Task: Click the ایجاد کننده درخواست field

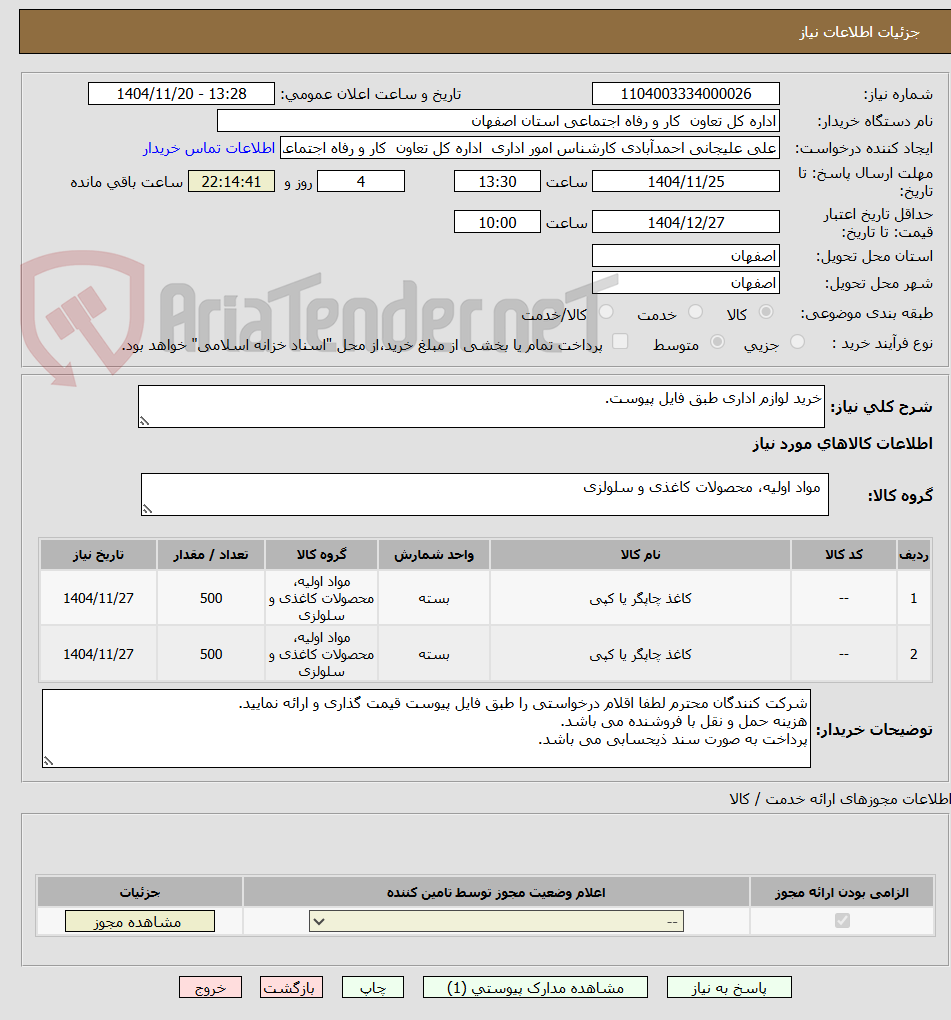Action: (x=529, y=148)
